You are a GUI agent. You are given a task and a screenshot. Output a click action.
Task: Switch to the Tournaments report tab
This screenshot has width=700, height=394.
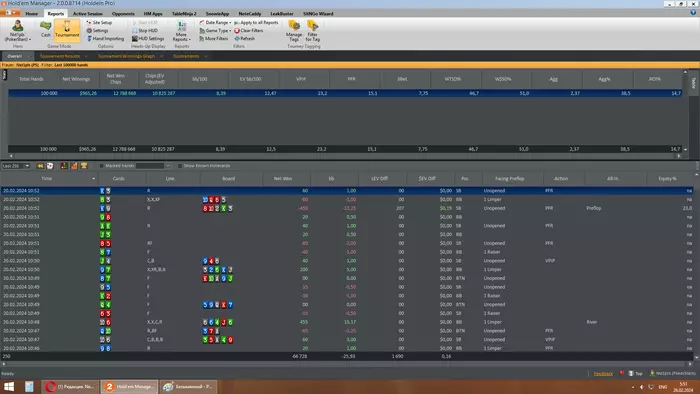186,56
